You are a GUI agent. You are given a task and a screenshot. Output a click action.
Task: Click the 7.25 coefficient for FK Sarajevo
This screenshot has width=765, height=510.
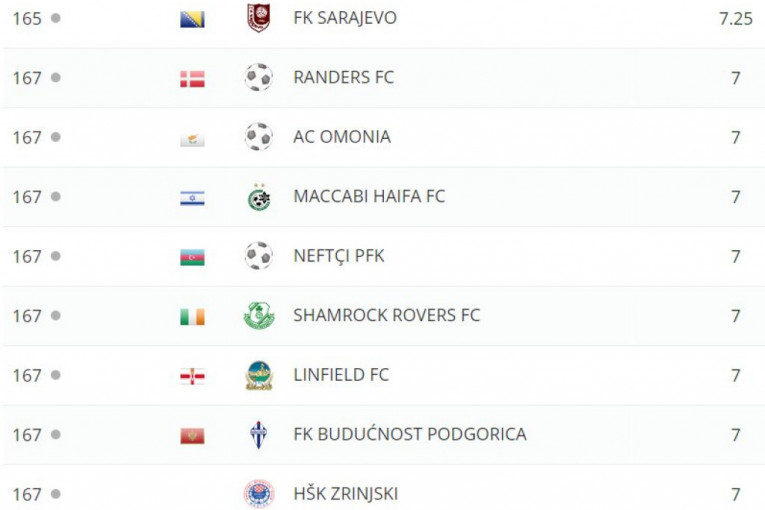[x=735, y=18]
